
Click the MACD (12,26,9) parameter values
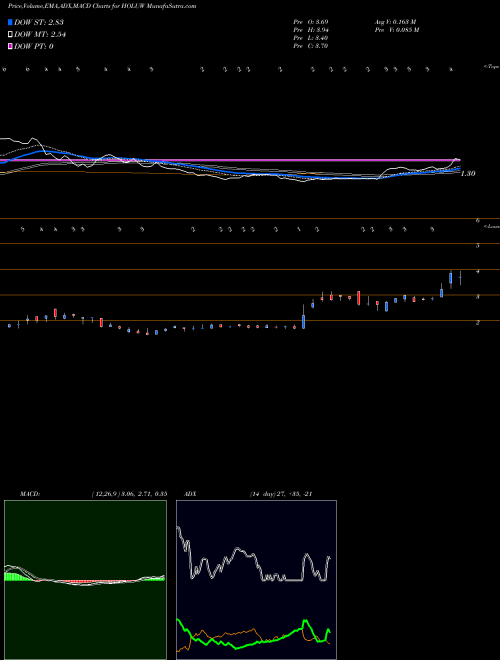coord(130,494)
